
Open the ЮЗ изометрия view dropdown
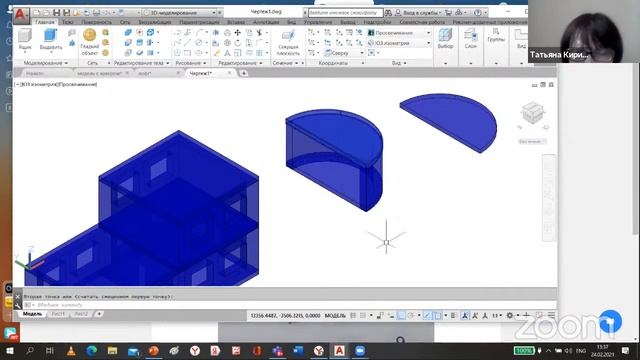[399, 43]
